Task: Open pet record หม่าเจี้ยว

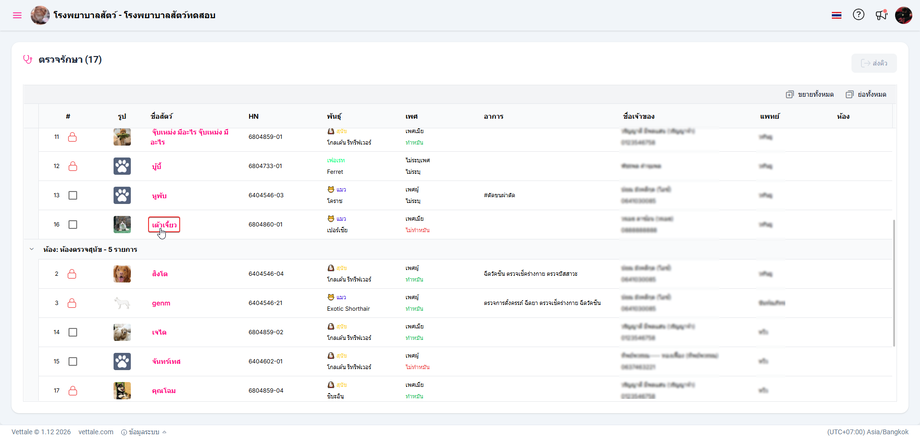Action: tap(164, 225)
